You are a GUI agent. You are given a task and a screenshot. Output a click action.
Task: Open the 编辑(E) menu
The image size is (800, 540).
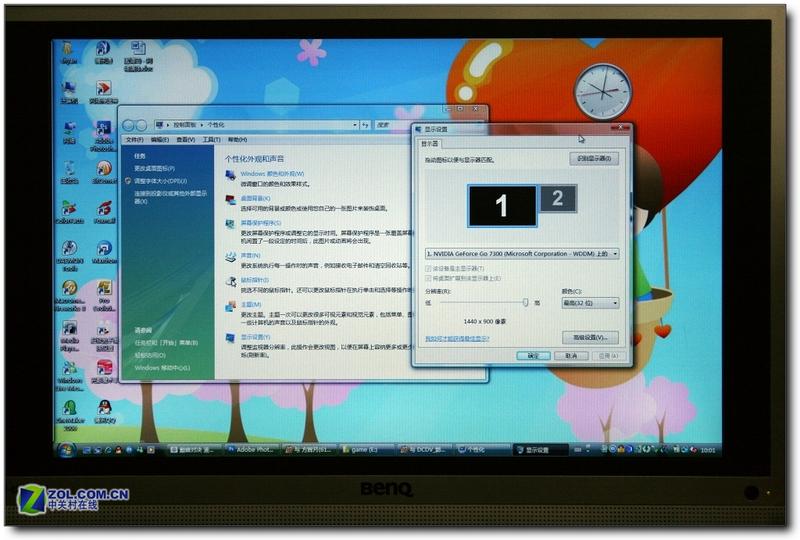(160, 140)
